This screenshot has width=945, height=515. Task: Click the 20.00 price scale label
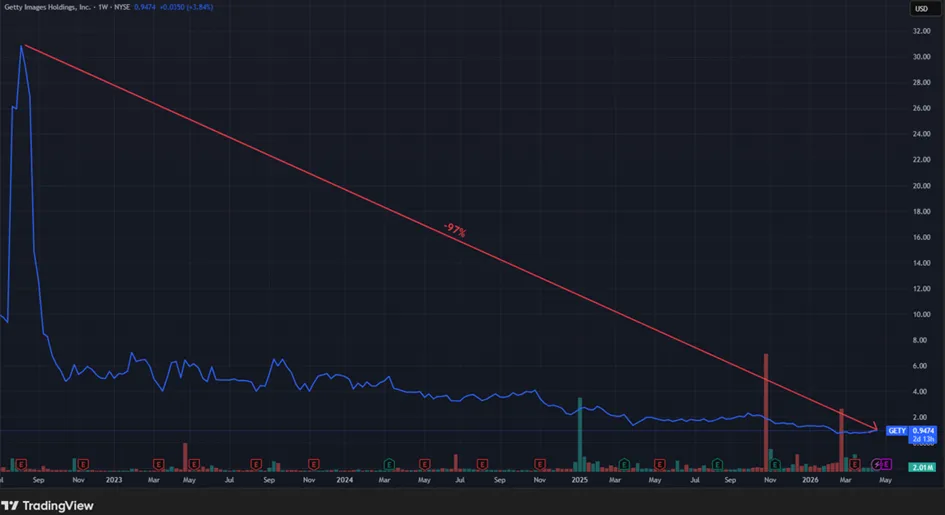click(x=921, y=186)
